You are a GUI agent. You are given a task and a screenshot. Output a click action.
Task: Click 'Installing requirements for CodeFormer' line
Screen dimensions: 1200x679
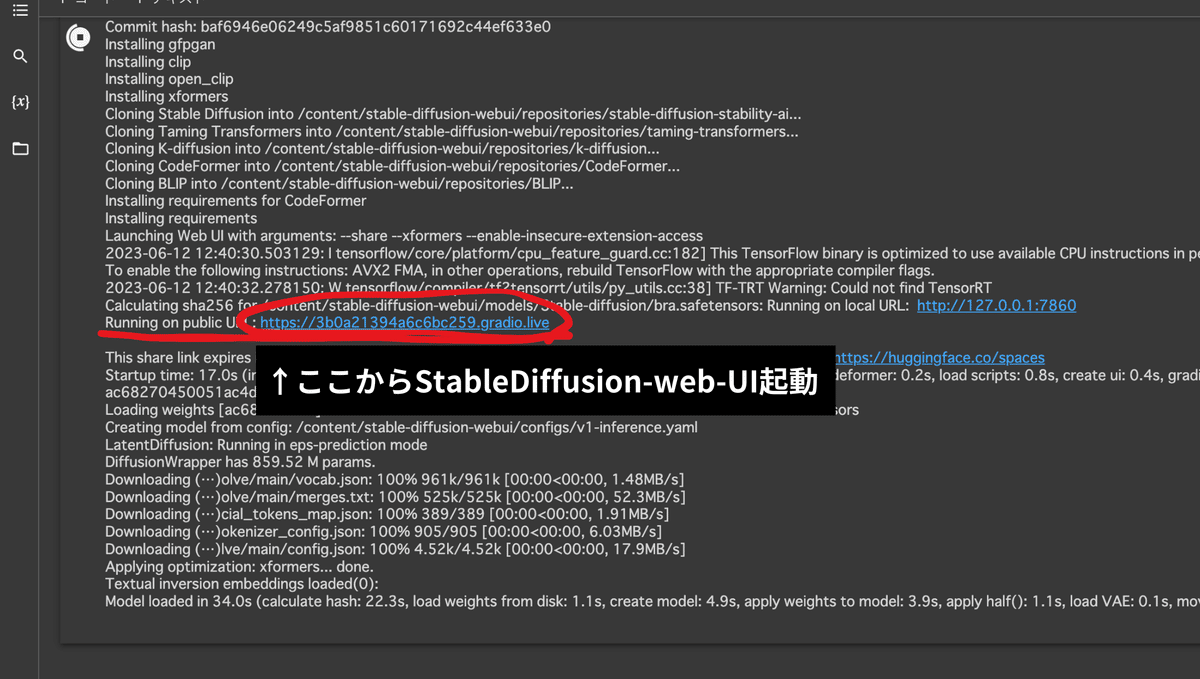[x=236, y=201]
